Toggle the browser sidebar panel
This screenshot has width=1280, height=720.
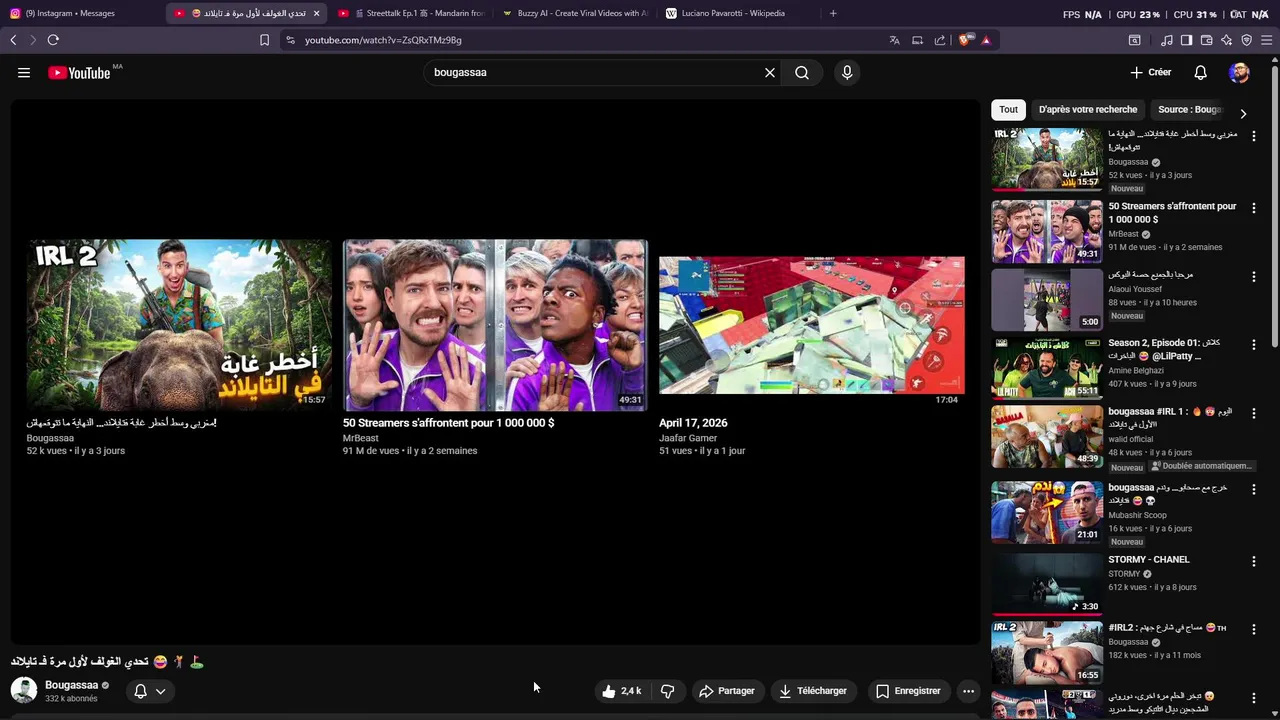pos(1186,40)
